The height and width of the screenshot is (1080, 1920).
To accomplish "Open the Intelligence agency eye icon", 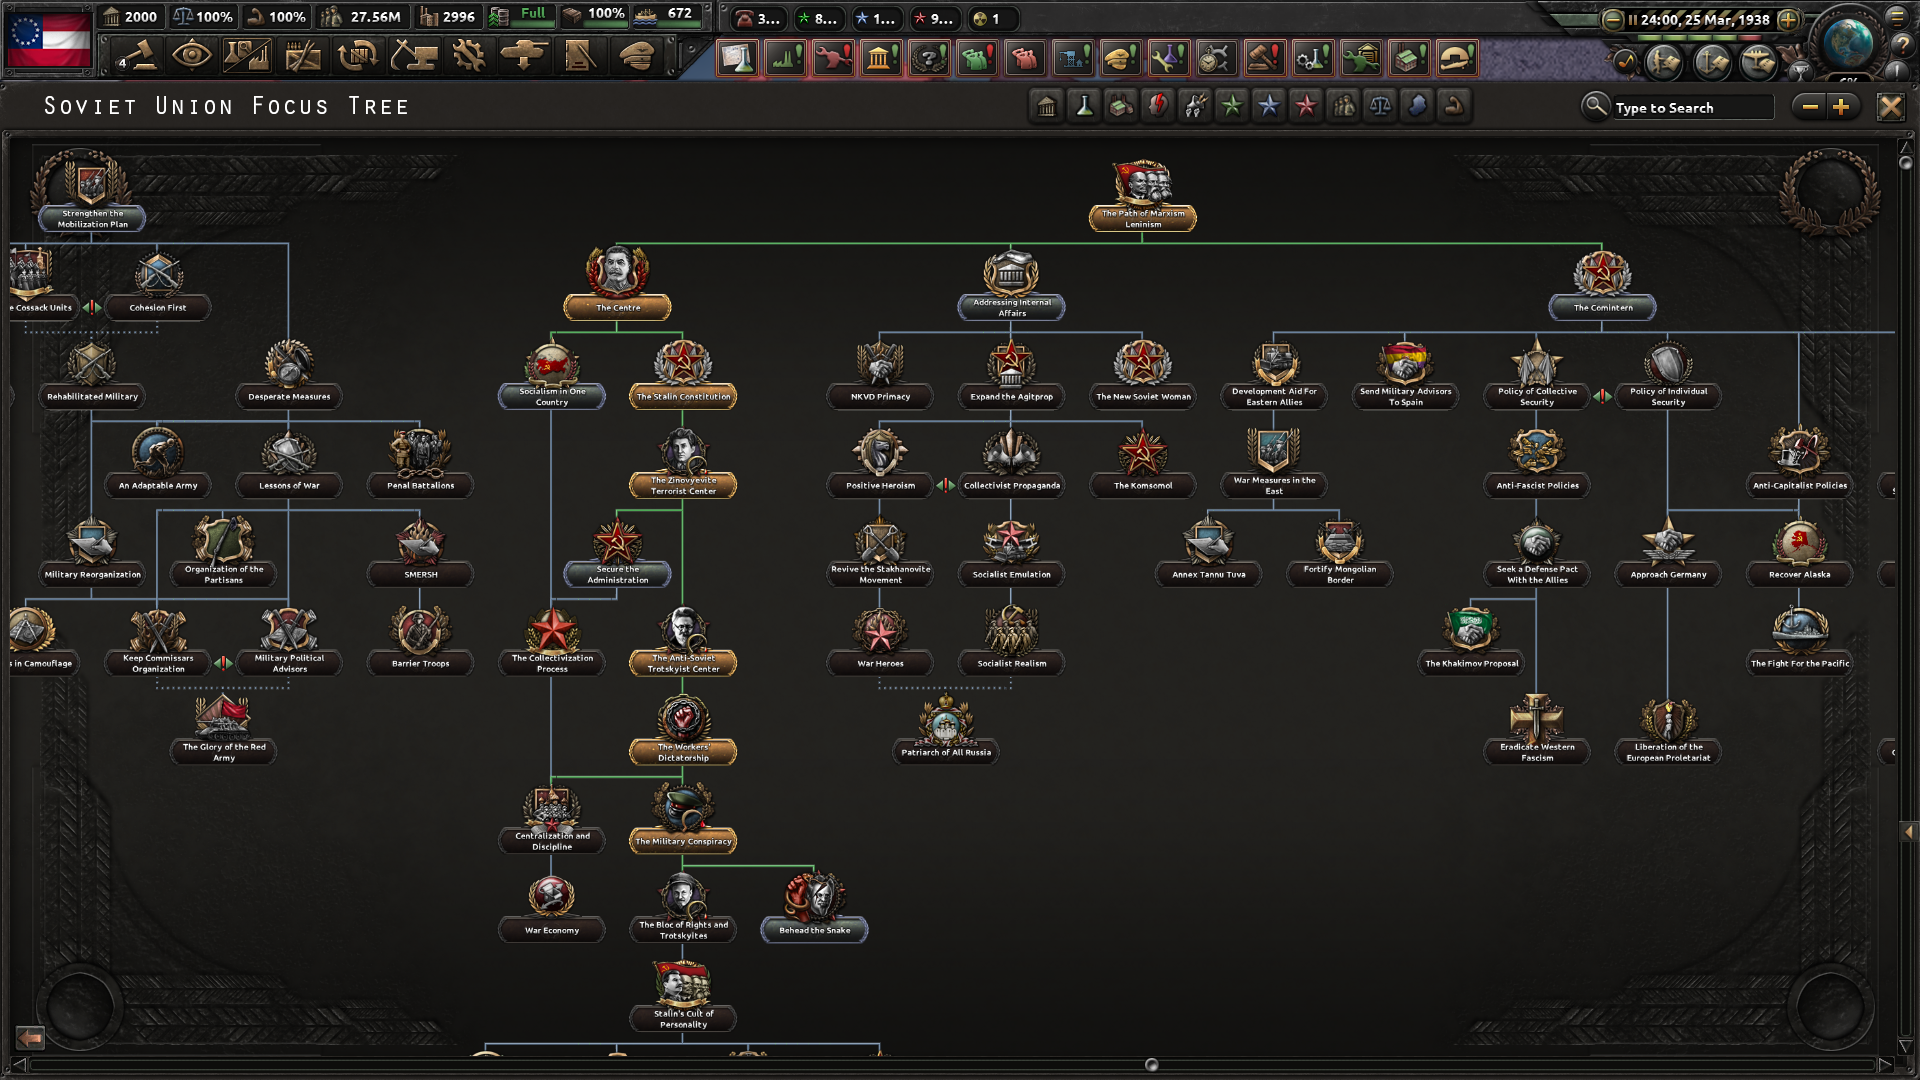I will (191, 56).
